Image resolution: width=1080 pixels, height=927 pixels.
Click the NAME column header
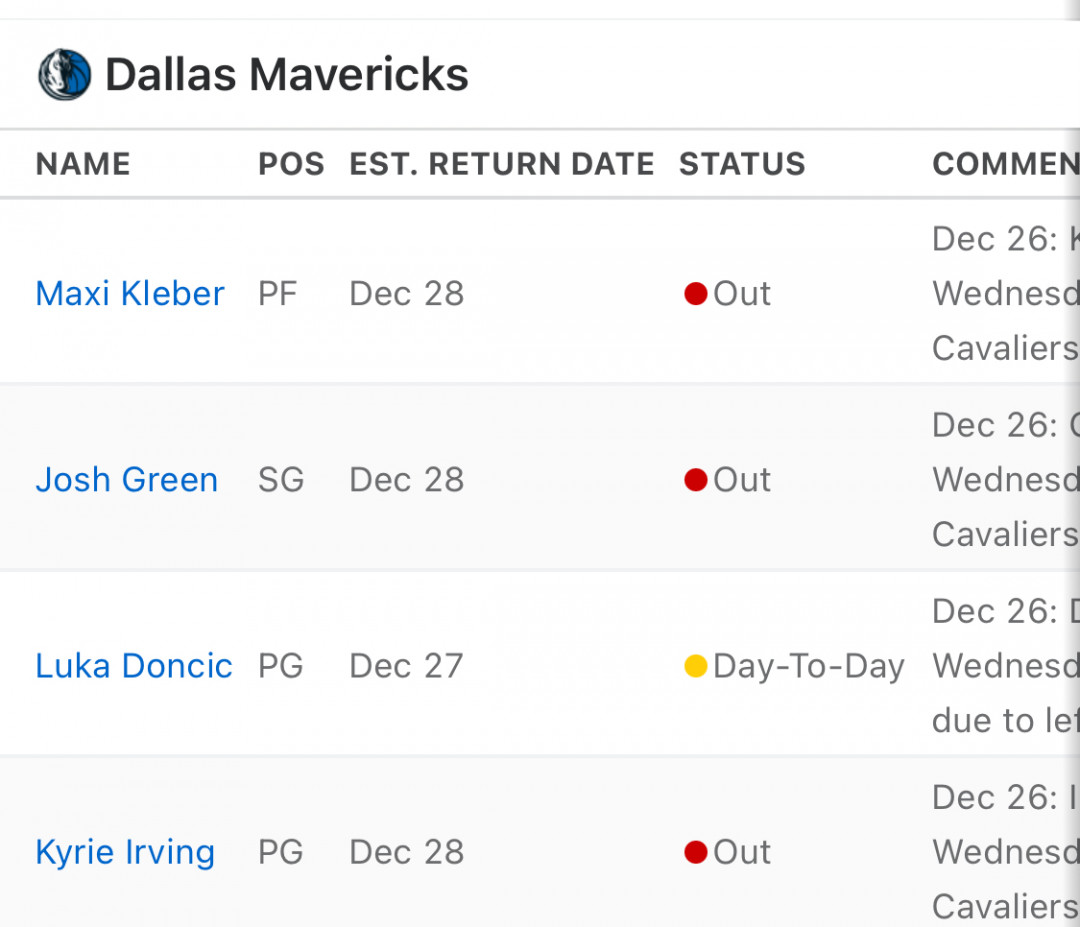click(83, 164)
